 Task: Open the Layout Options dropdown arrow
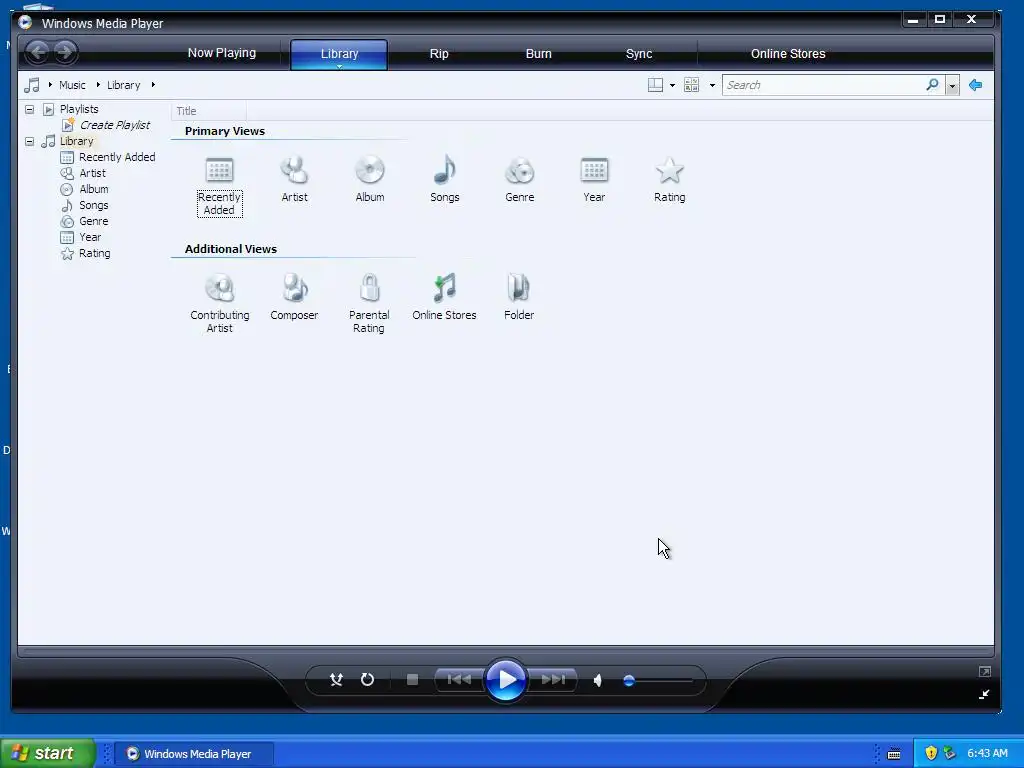672,86
